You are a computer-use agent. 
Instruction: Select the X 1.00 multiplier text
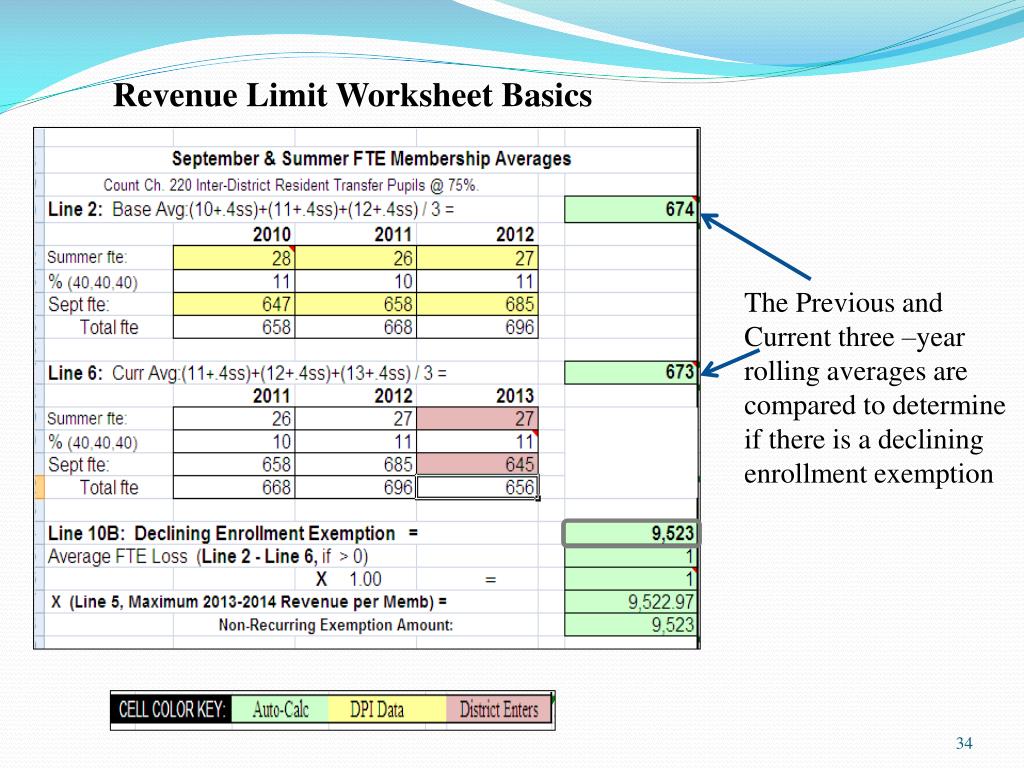[349, 579]
